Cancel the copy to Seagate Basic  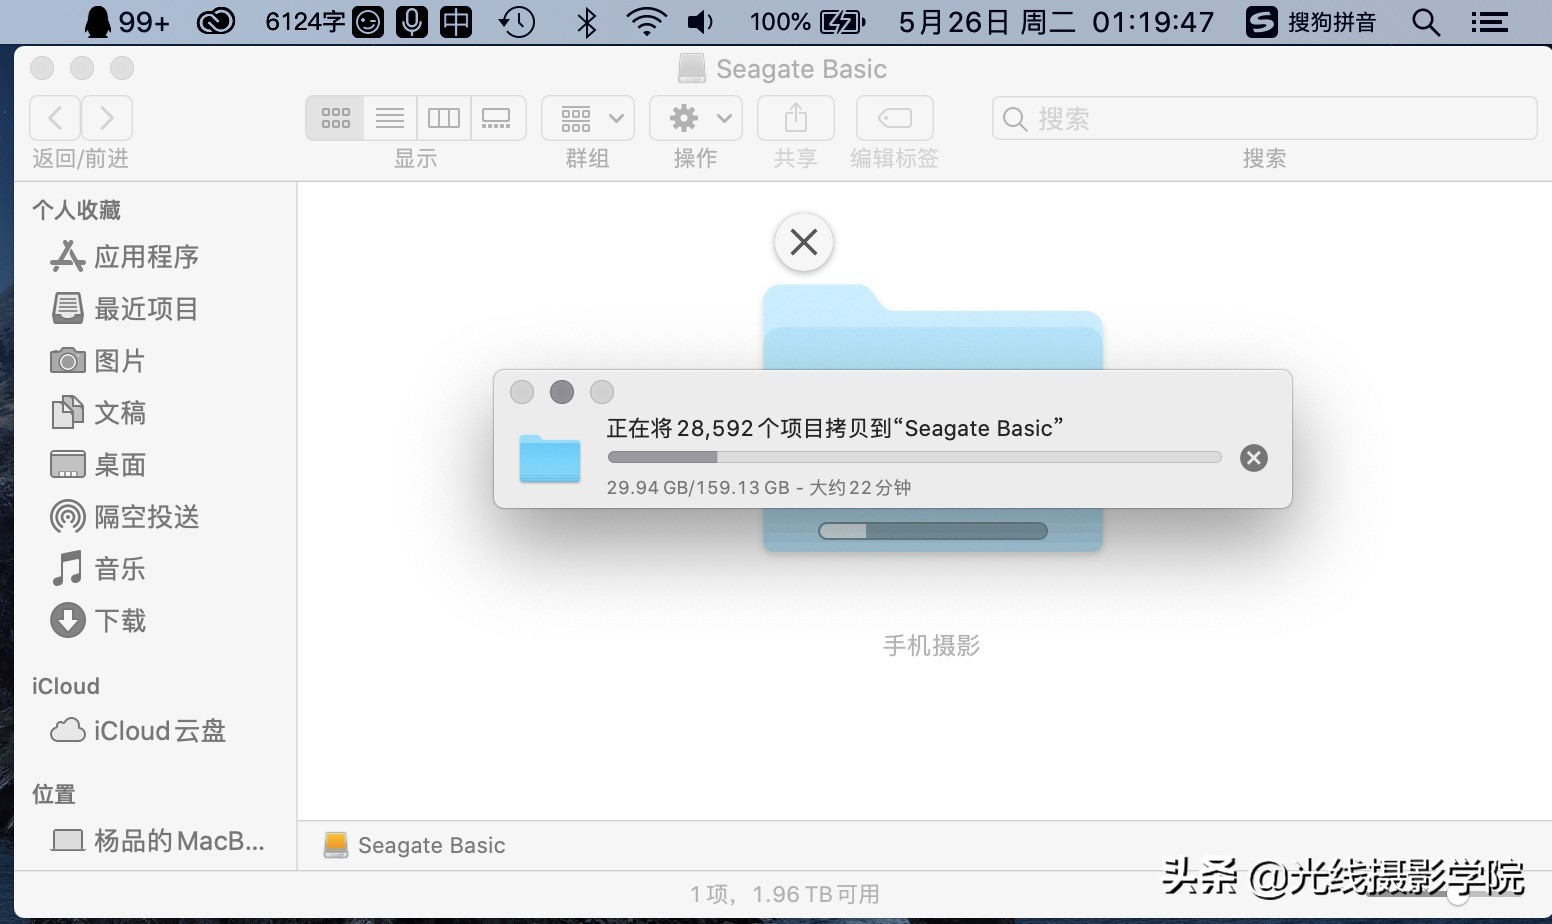click(1253, 458)
